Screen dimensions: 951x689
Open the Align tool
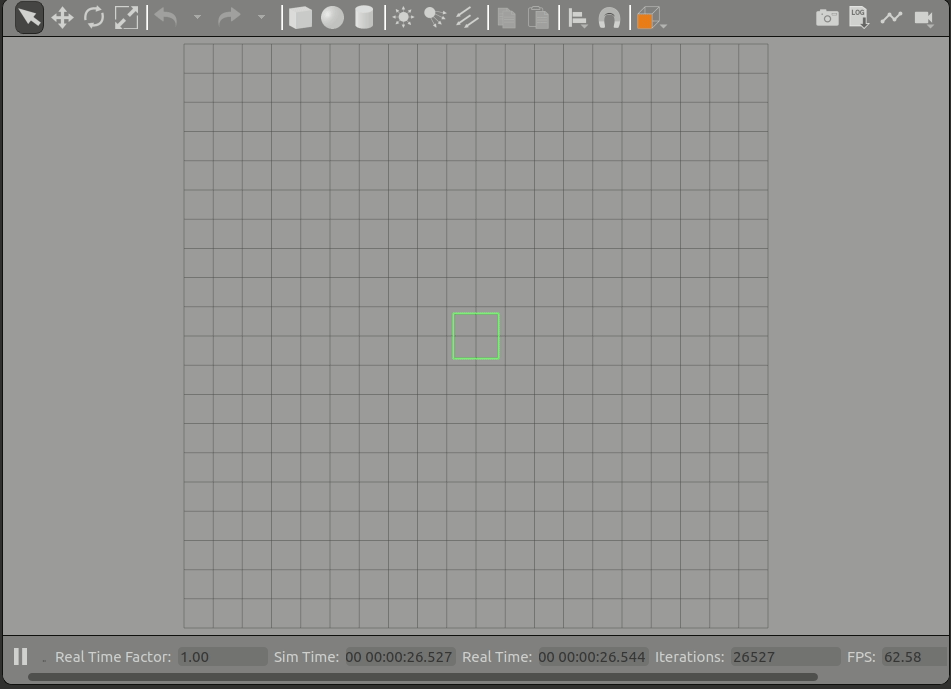pos(577,18)
